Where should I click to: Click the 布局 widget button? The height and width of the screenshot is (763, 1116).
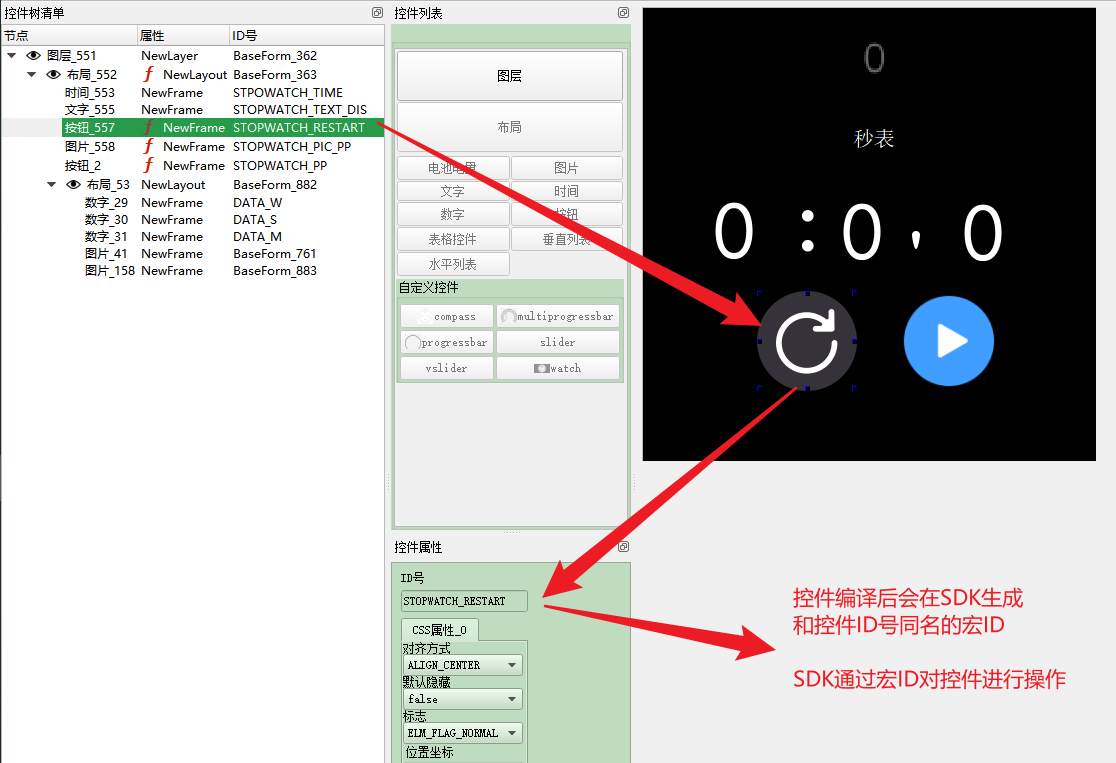click(x=510, y=127)
